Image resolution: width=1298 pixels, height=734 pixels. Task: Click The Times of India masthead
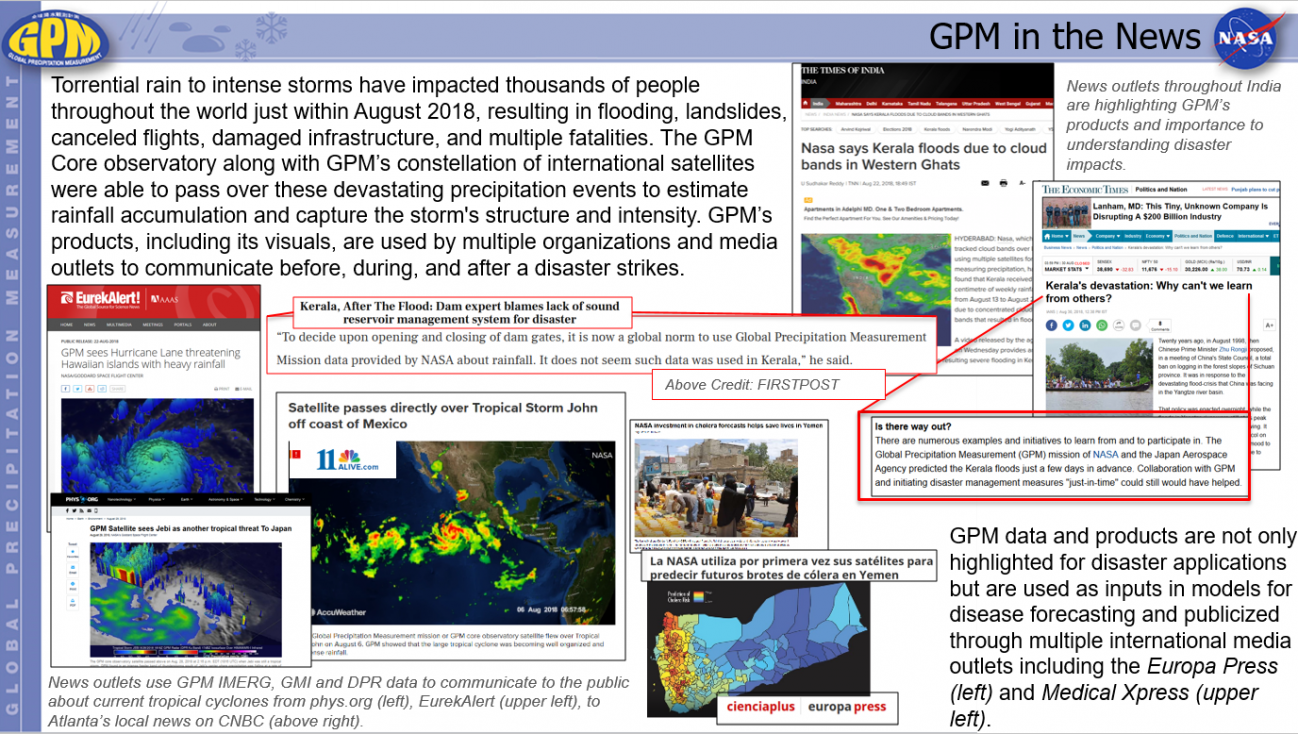(x=845, y=70)
